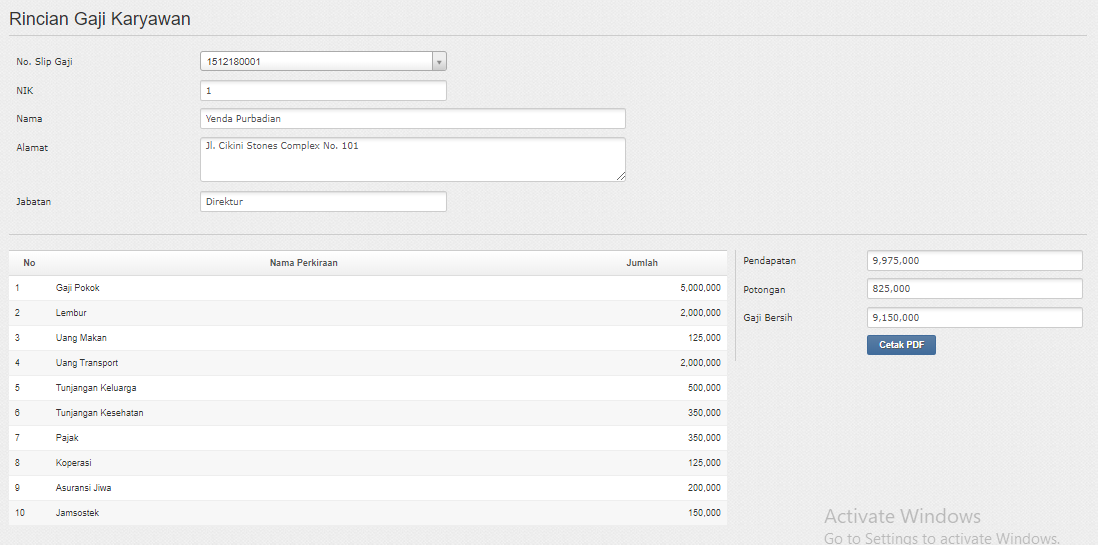Select the Tunjangan Keluarga row name

tap(96, 388)
